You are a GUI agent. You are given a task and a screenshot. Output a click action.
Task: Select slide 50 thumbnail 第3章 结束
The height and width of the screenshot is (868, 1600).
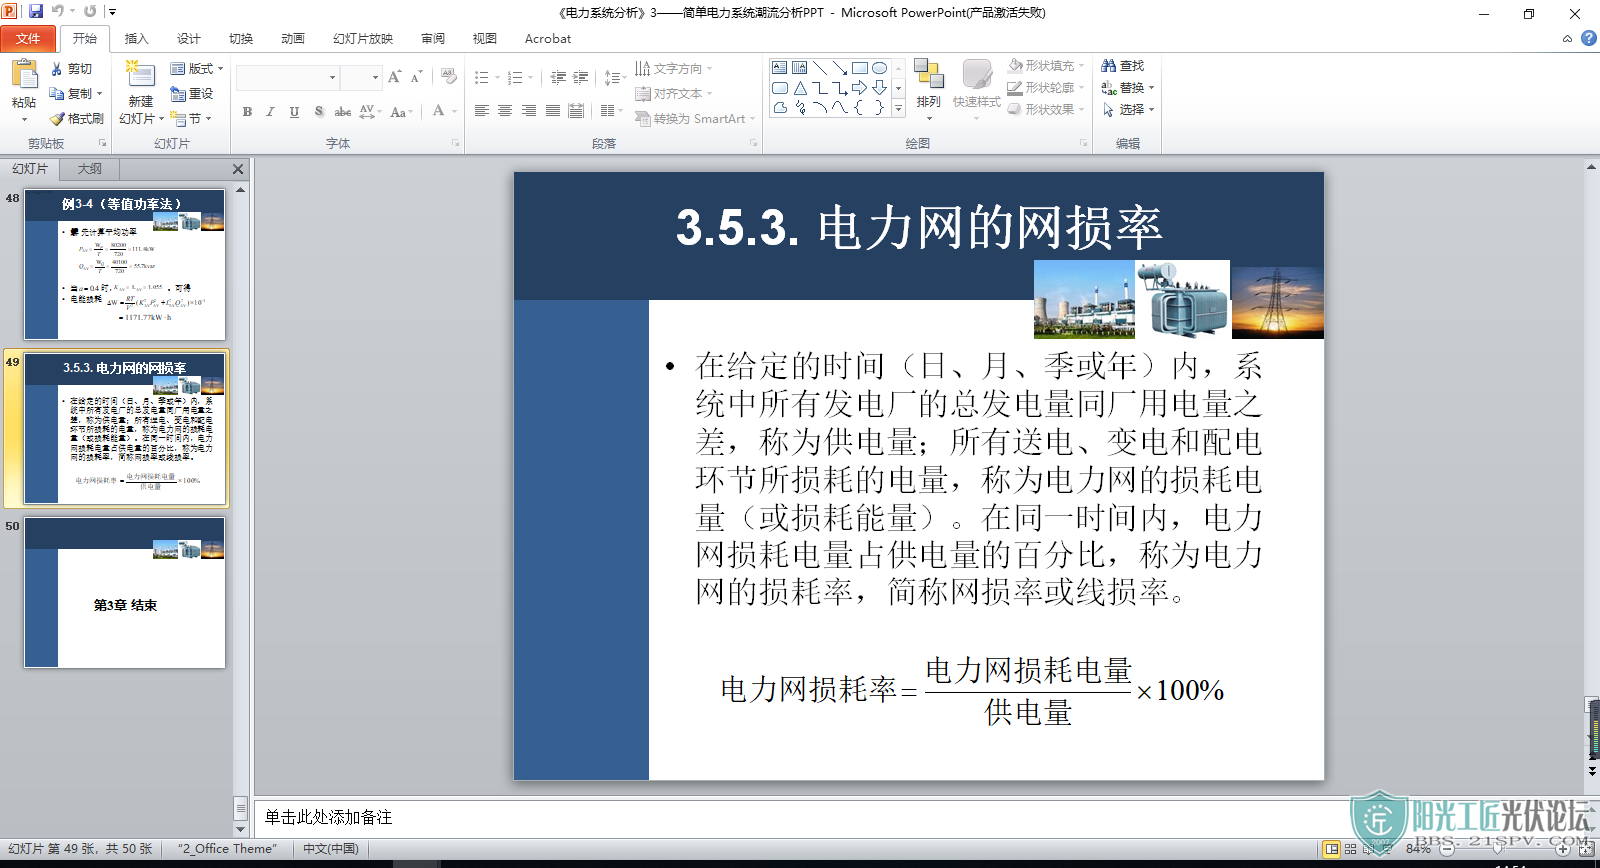pyautogui.click(x=125, y=592)
